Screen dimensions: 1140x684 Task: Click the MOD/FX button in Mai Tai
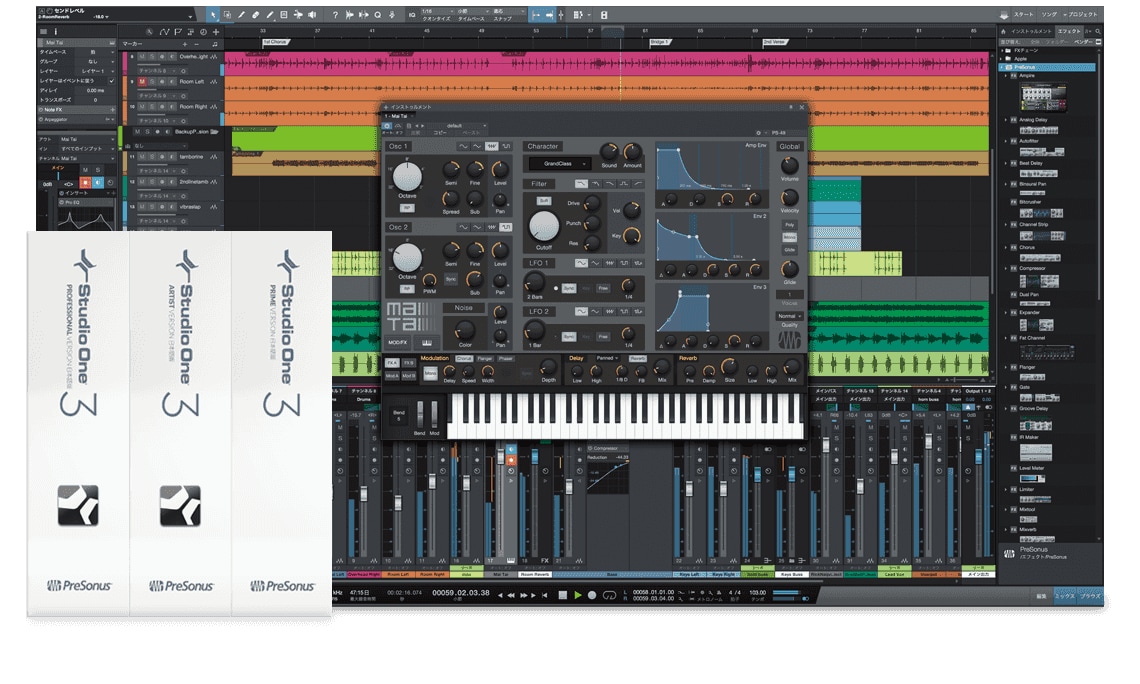point(398,342)
